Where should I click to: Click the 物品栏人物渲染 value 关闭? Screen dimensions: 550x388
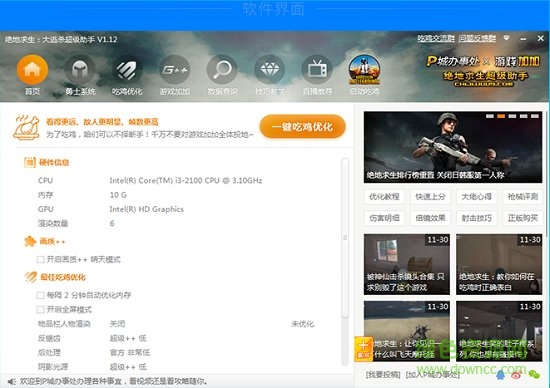click(117, 324)
